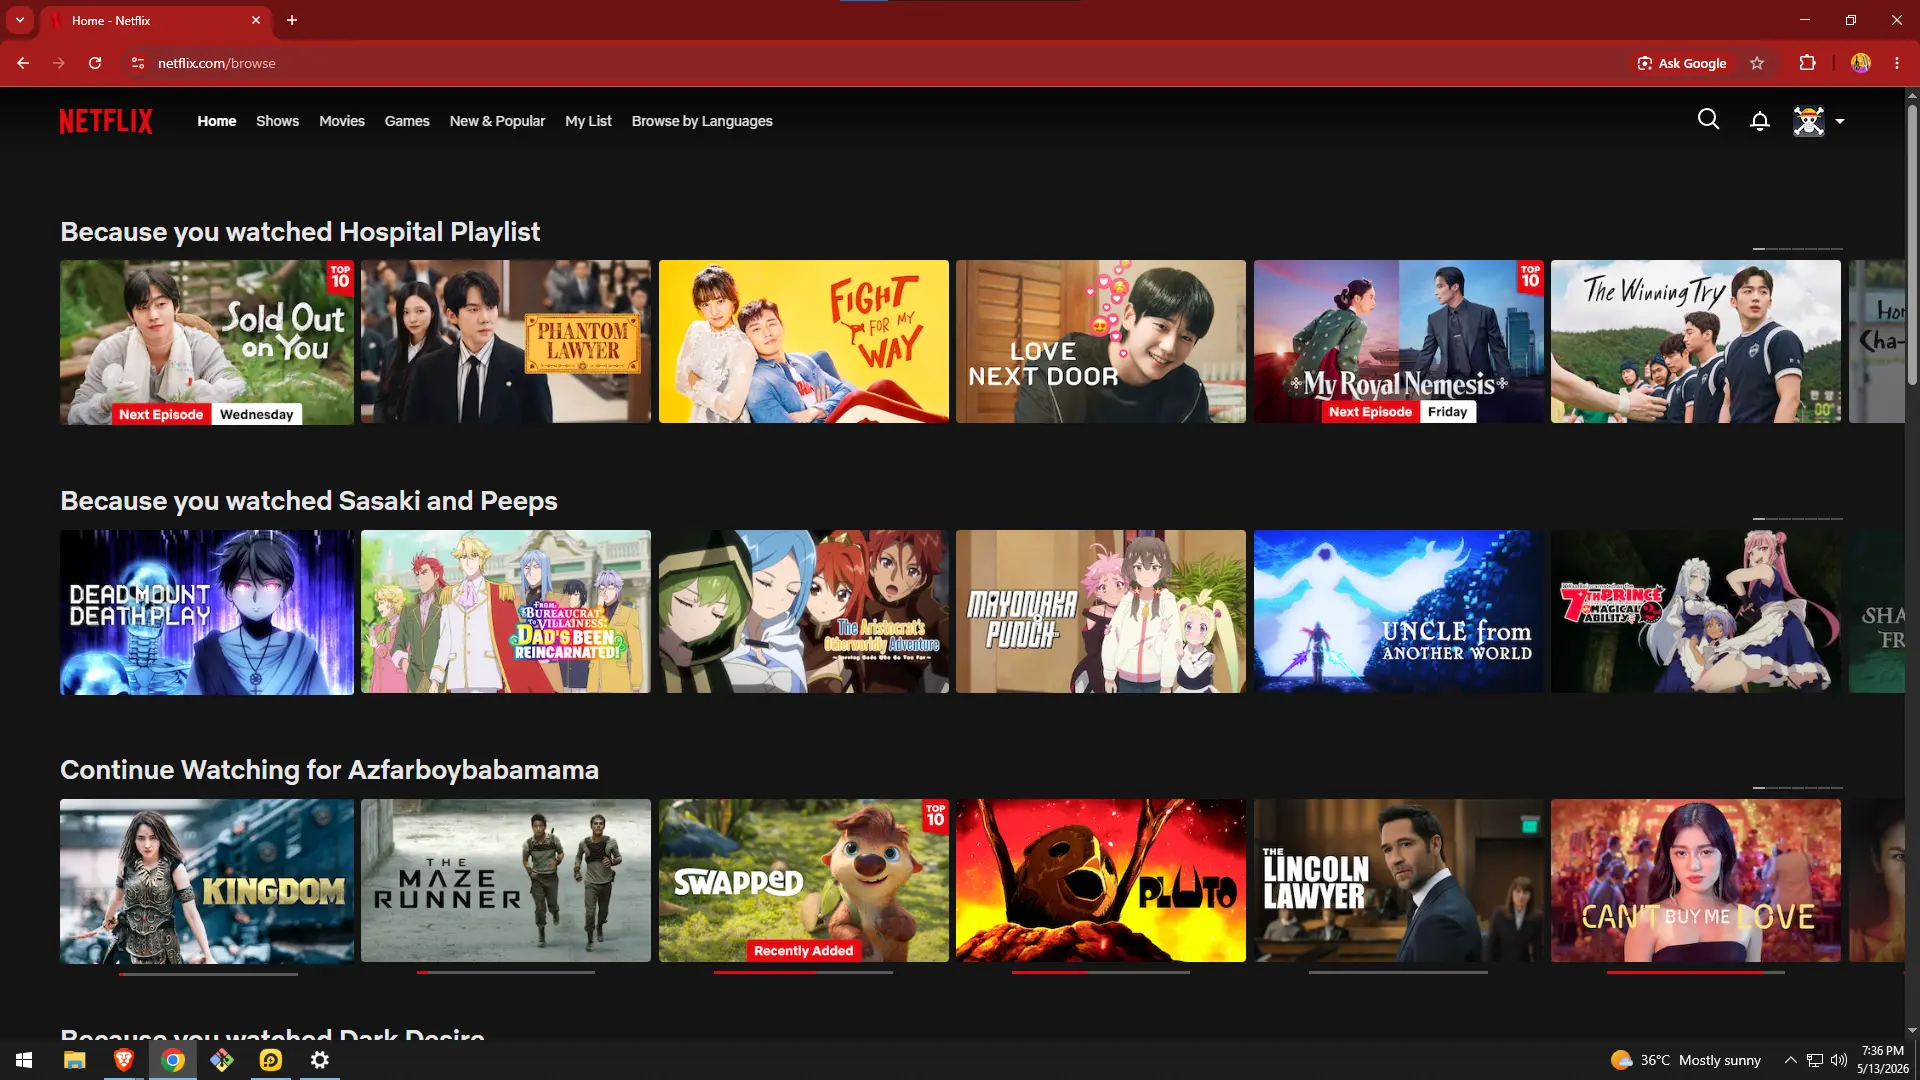
Task: Open the Shows menu item
Action: 277,121
